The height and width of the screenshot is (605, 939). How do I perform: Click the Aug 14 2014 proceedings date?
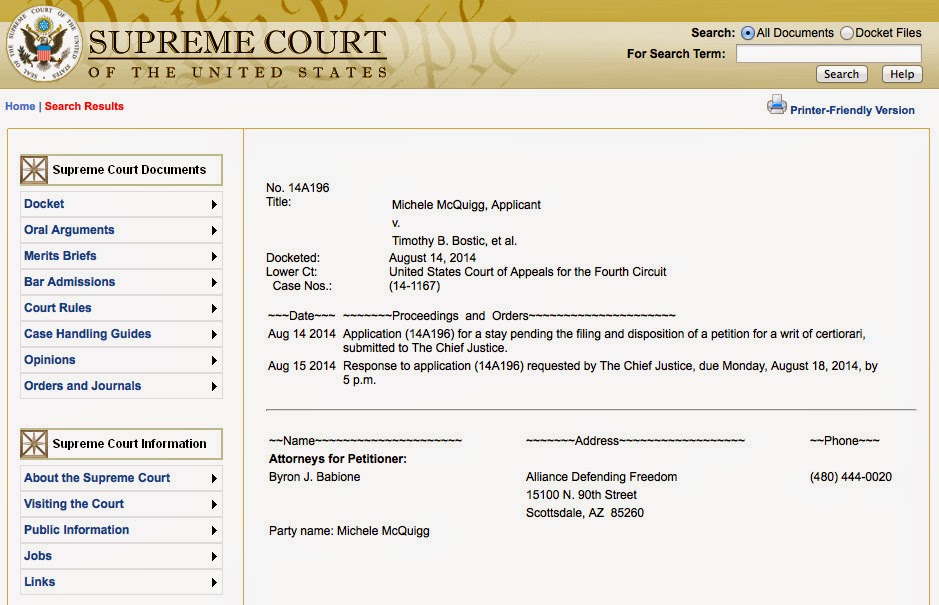pyautogui.click(x=302, y=334)
